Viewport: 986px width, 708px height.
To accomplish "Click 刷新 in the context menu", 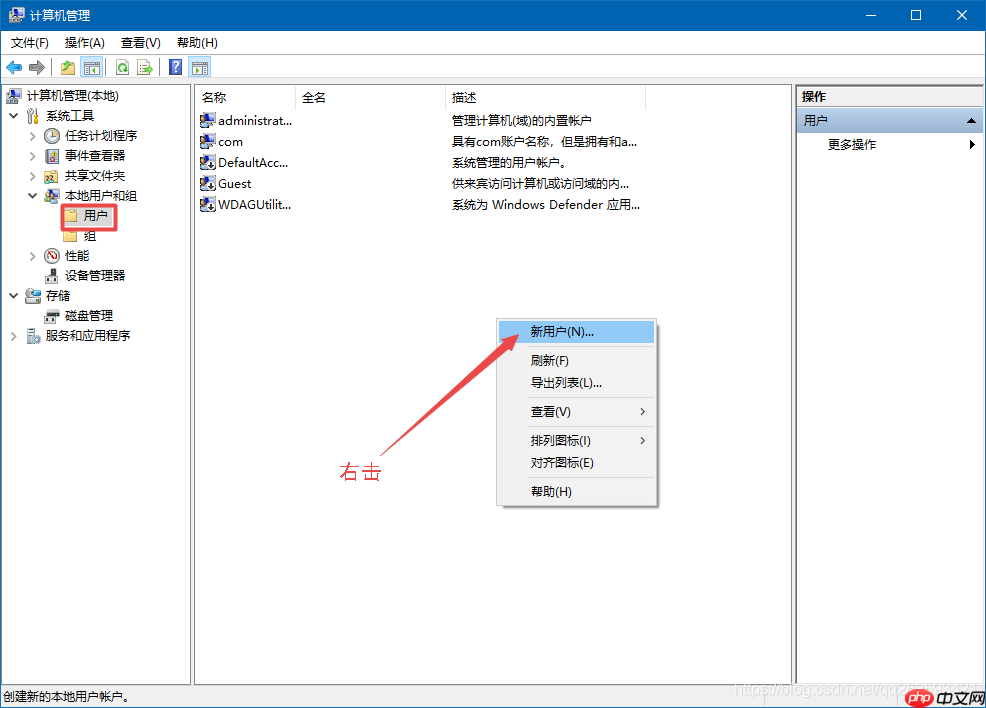I will click(550, 359).
